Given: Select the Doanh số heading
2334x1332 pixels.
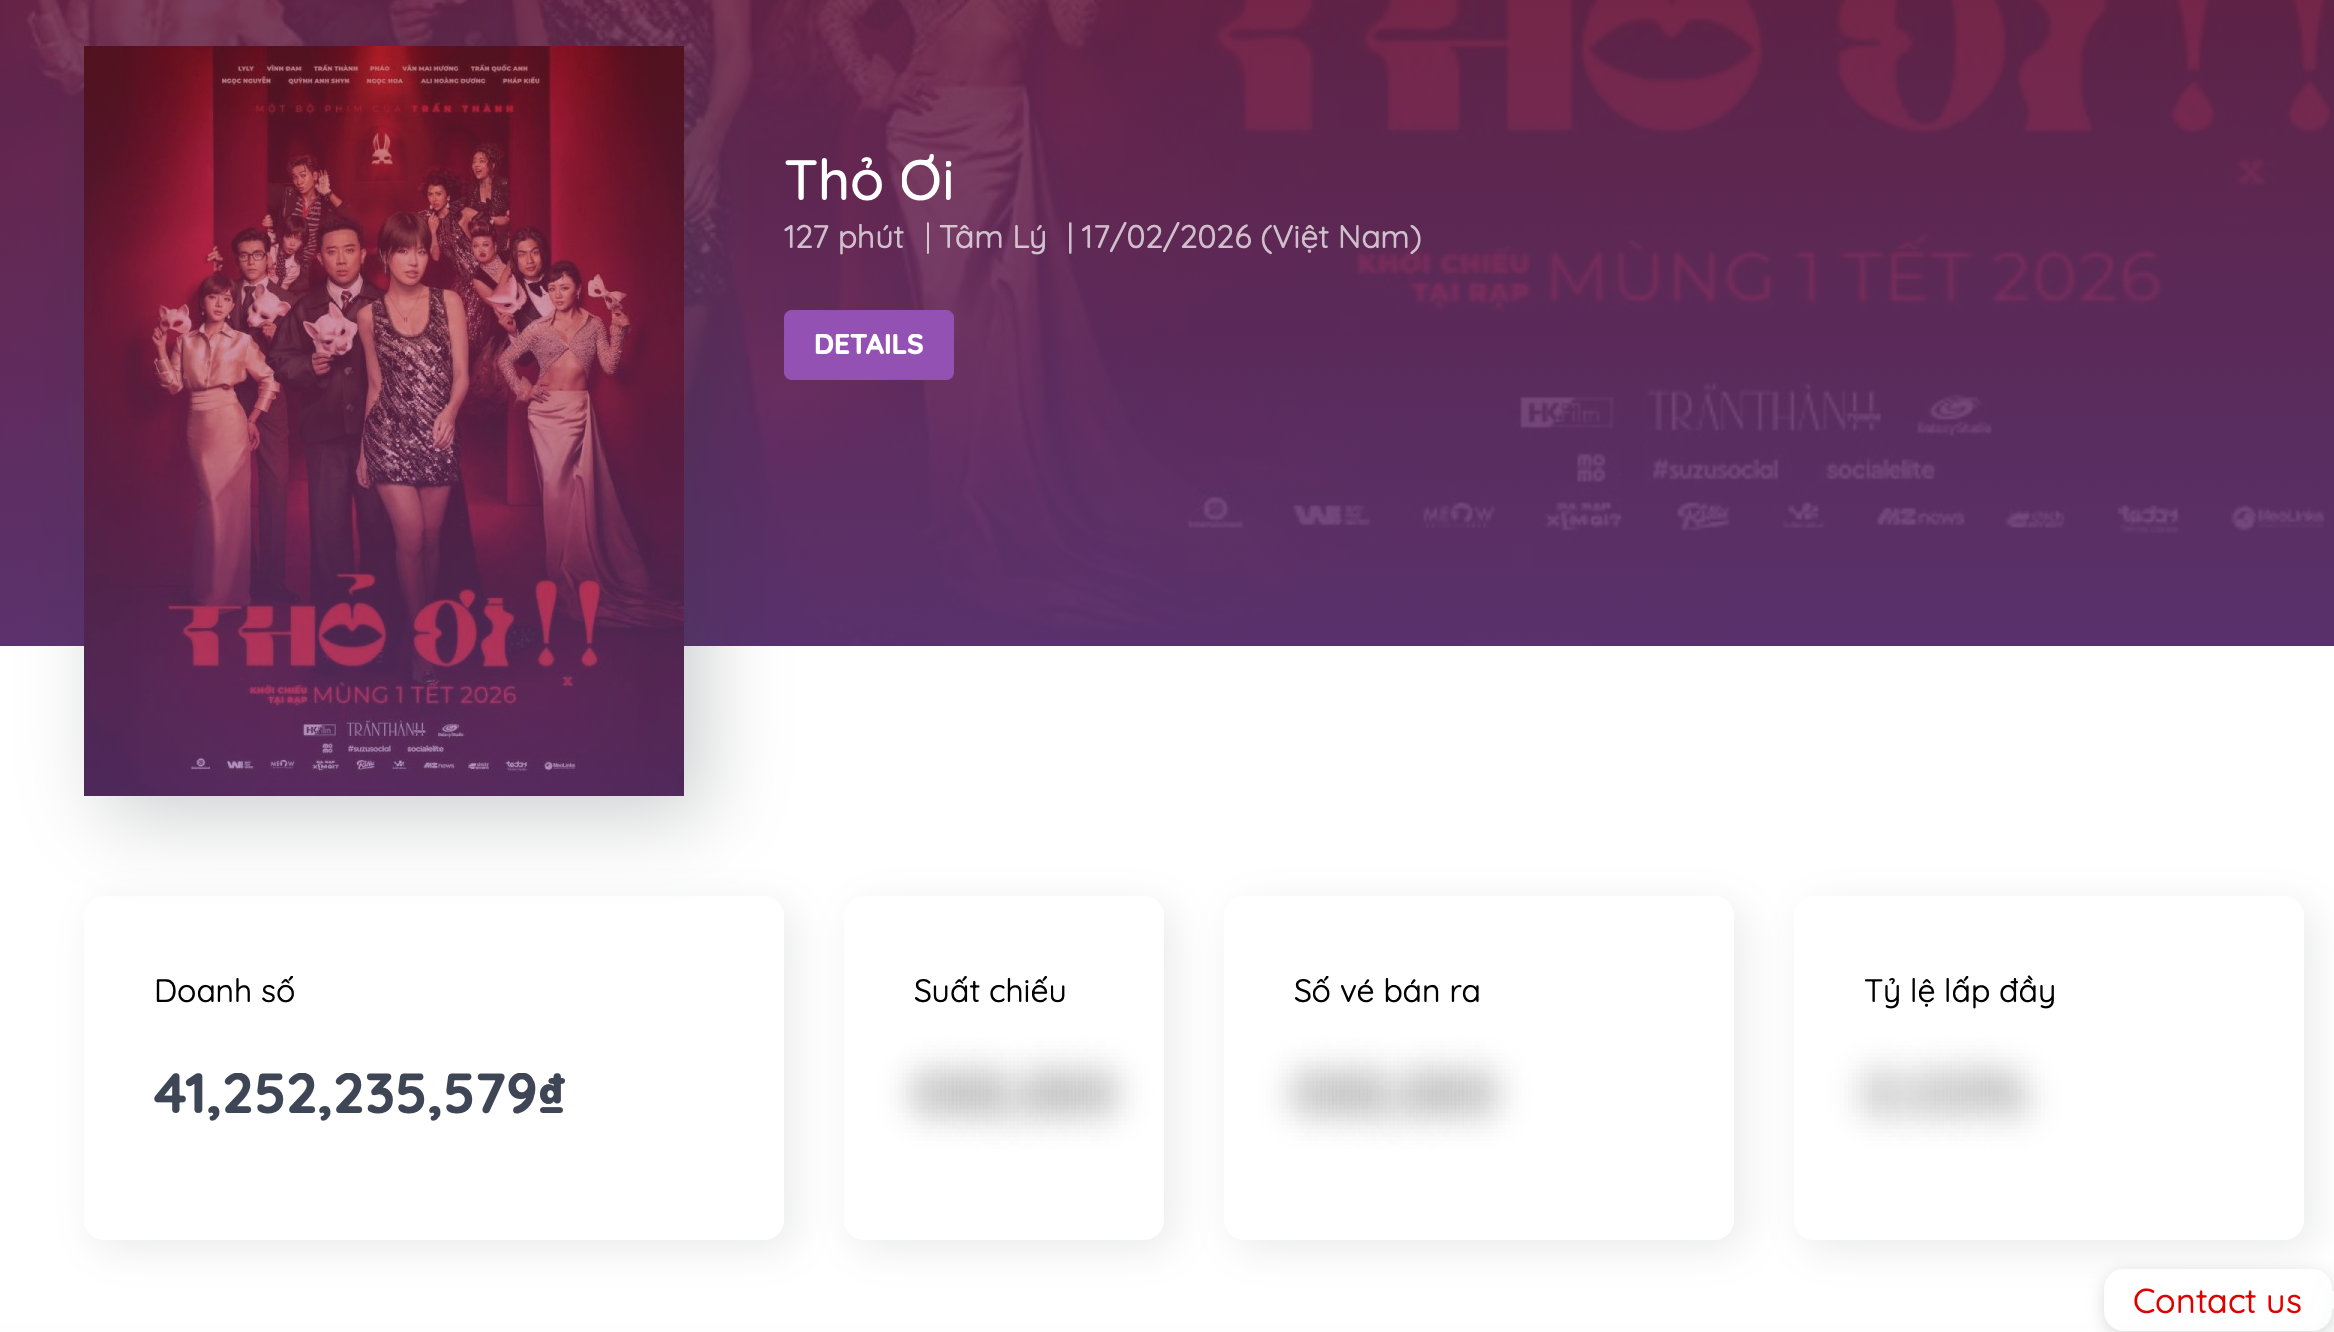Looking at the screenshot, I should tap(224, 991).
